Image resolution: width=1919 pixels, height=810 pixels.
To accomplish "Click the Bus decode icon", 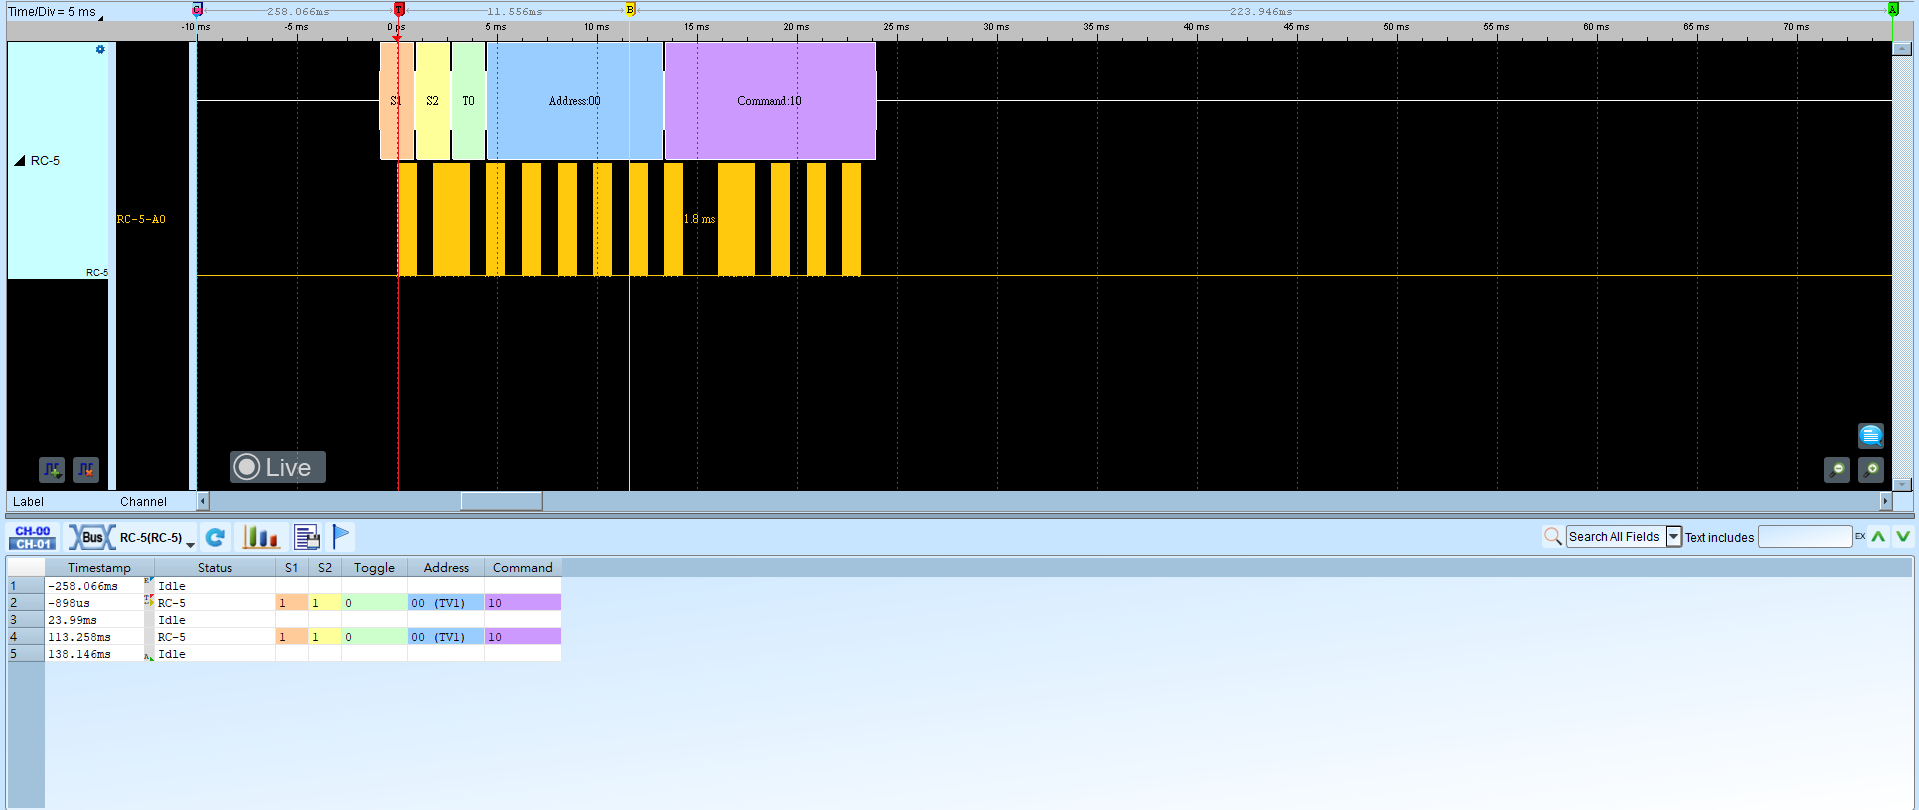I will coord(91,537).
